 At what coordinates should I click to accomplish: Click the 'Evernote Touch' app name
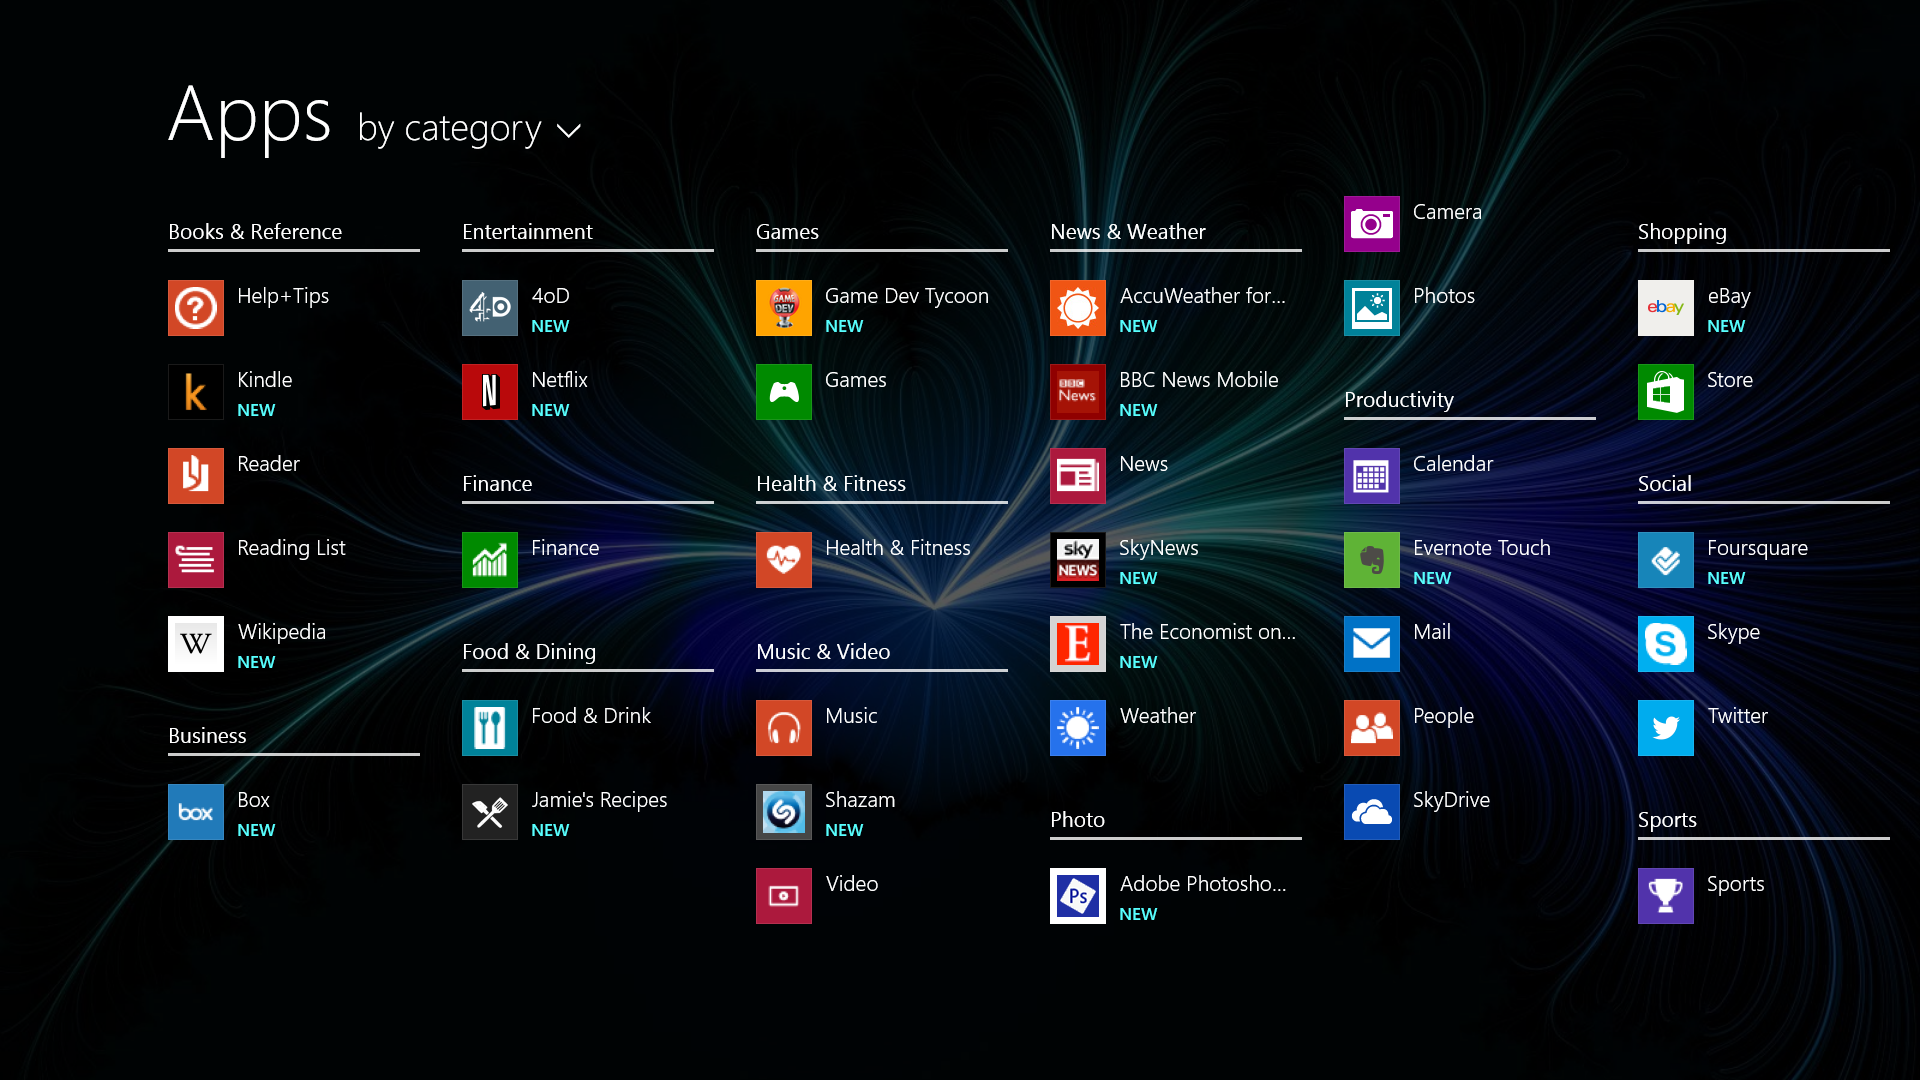click(1482, 548)
